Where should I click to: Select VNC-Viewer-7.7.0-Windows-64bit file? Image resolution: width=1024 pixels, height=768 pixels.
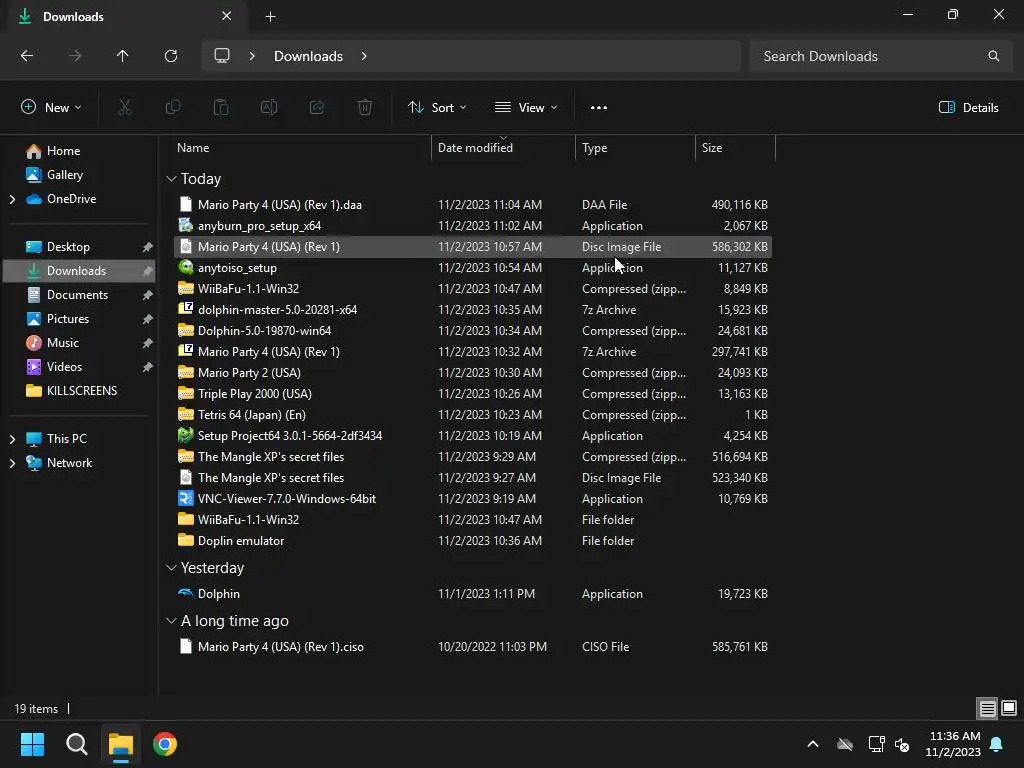coord(473,499)
